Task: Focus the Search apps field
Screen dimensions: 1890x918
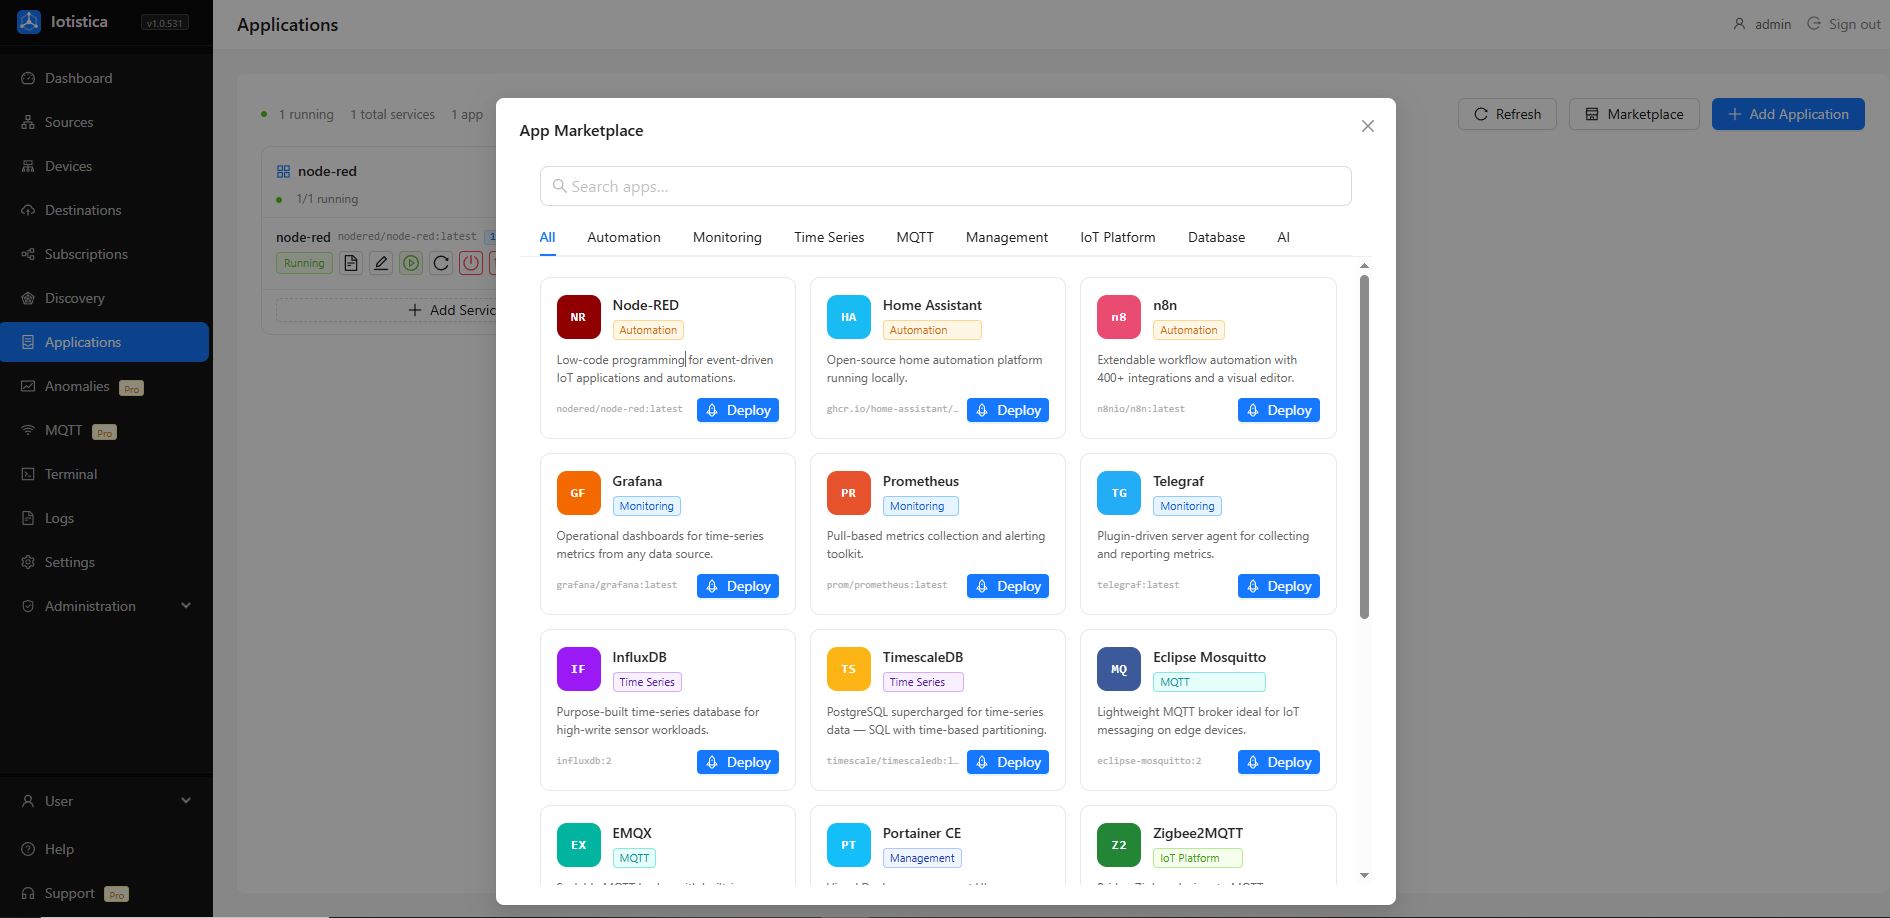Action: pyautogui.click(x=946, y=186)
